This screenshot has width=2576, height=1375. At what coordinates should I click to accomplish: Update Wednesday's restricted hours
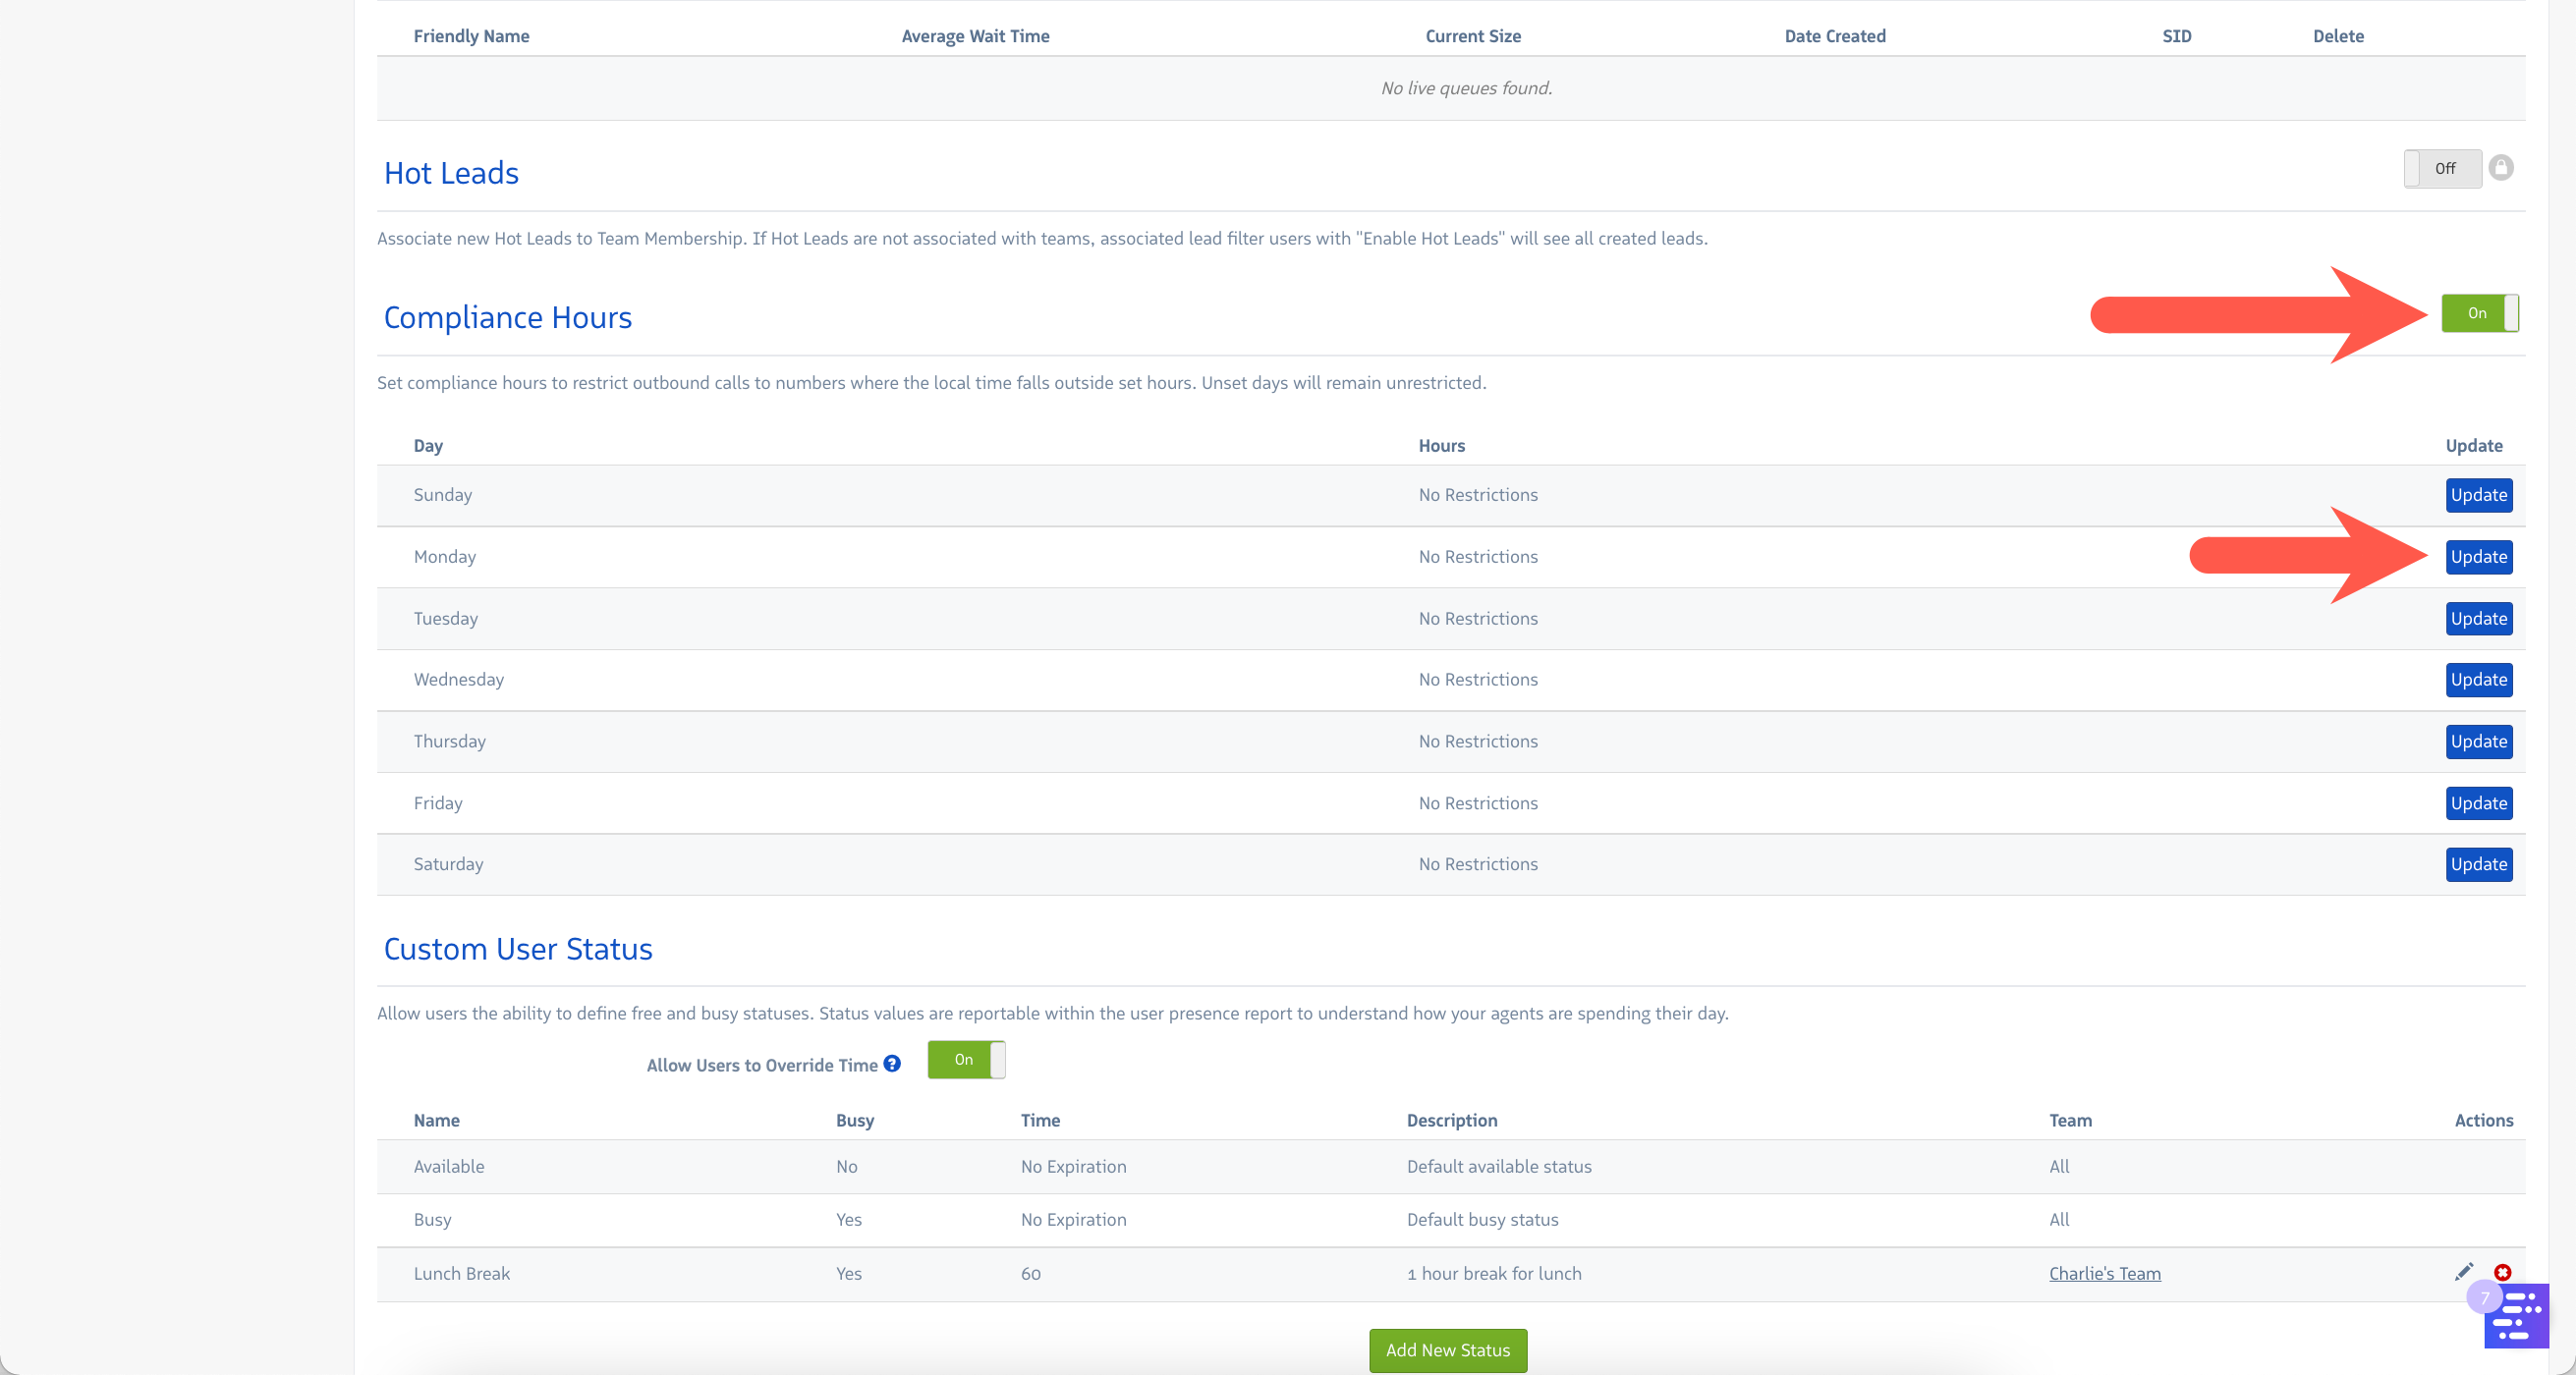(2478, 680)
